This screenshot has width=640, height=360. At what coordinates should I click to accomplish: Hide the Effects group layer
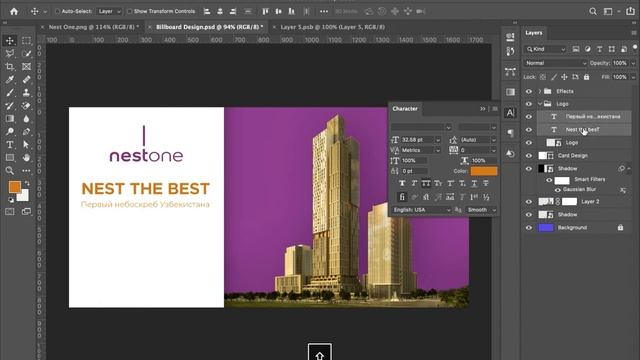point(529,91)
